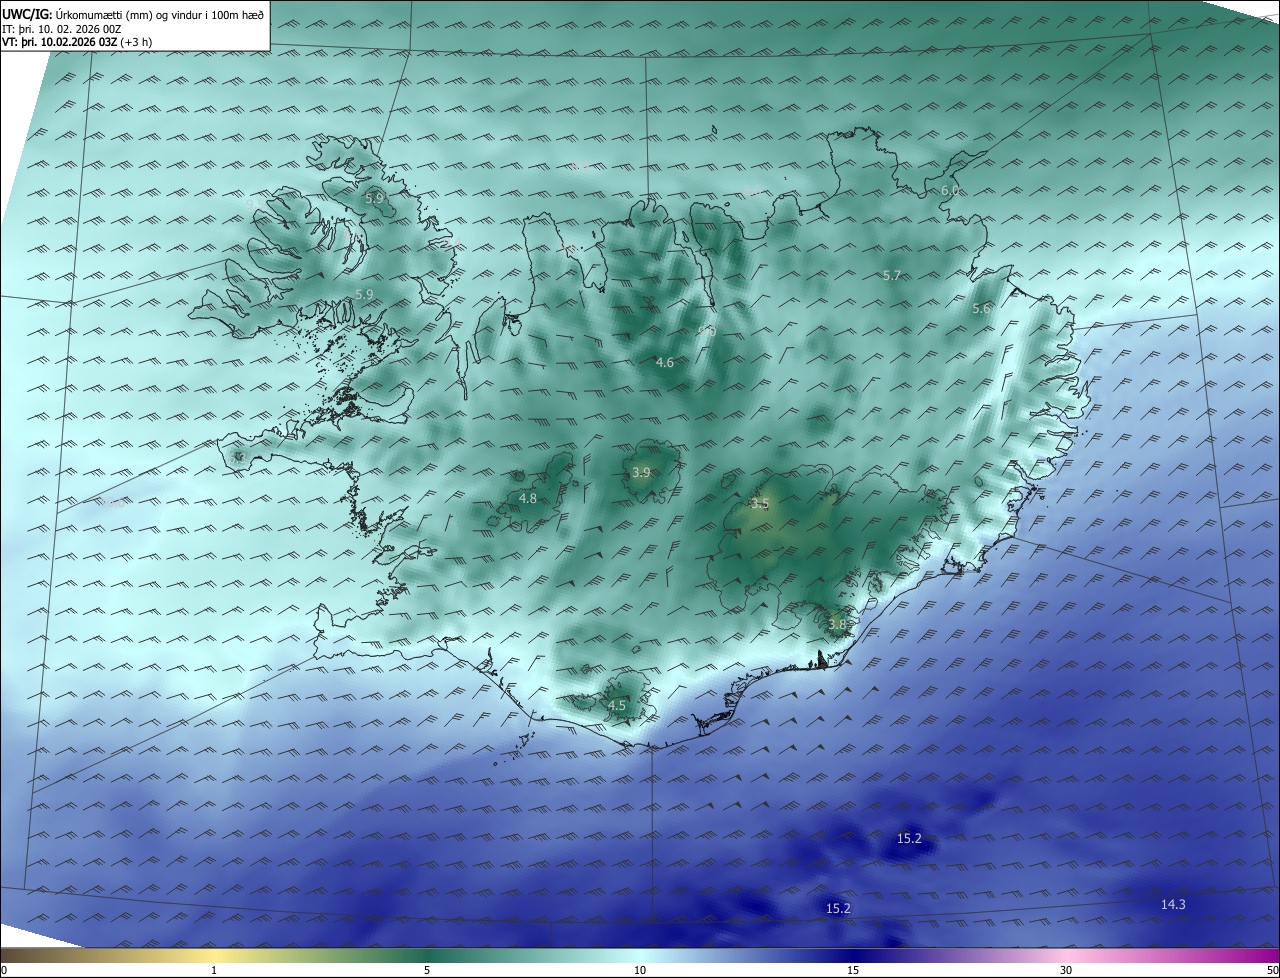Click the 14.3 value over the ocean
Screen dimensions: 1280x978
point(1173,904)
